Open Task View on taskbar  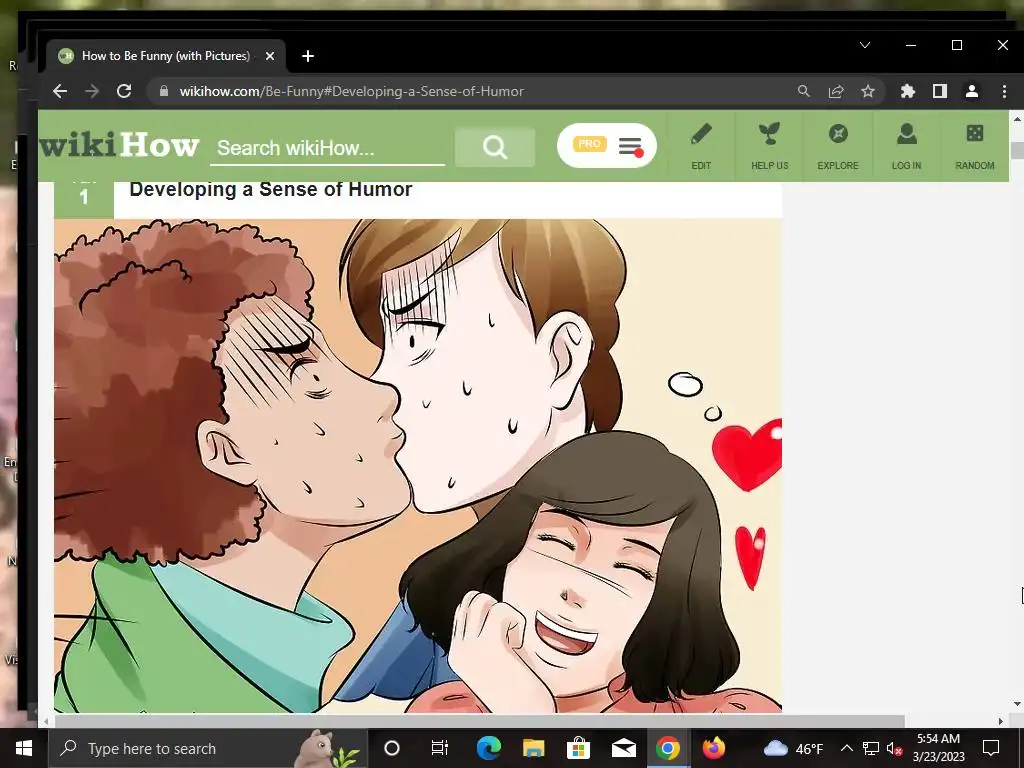tap(440, 748)
